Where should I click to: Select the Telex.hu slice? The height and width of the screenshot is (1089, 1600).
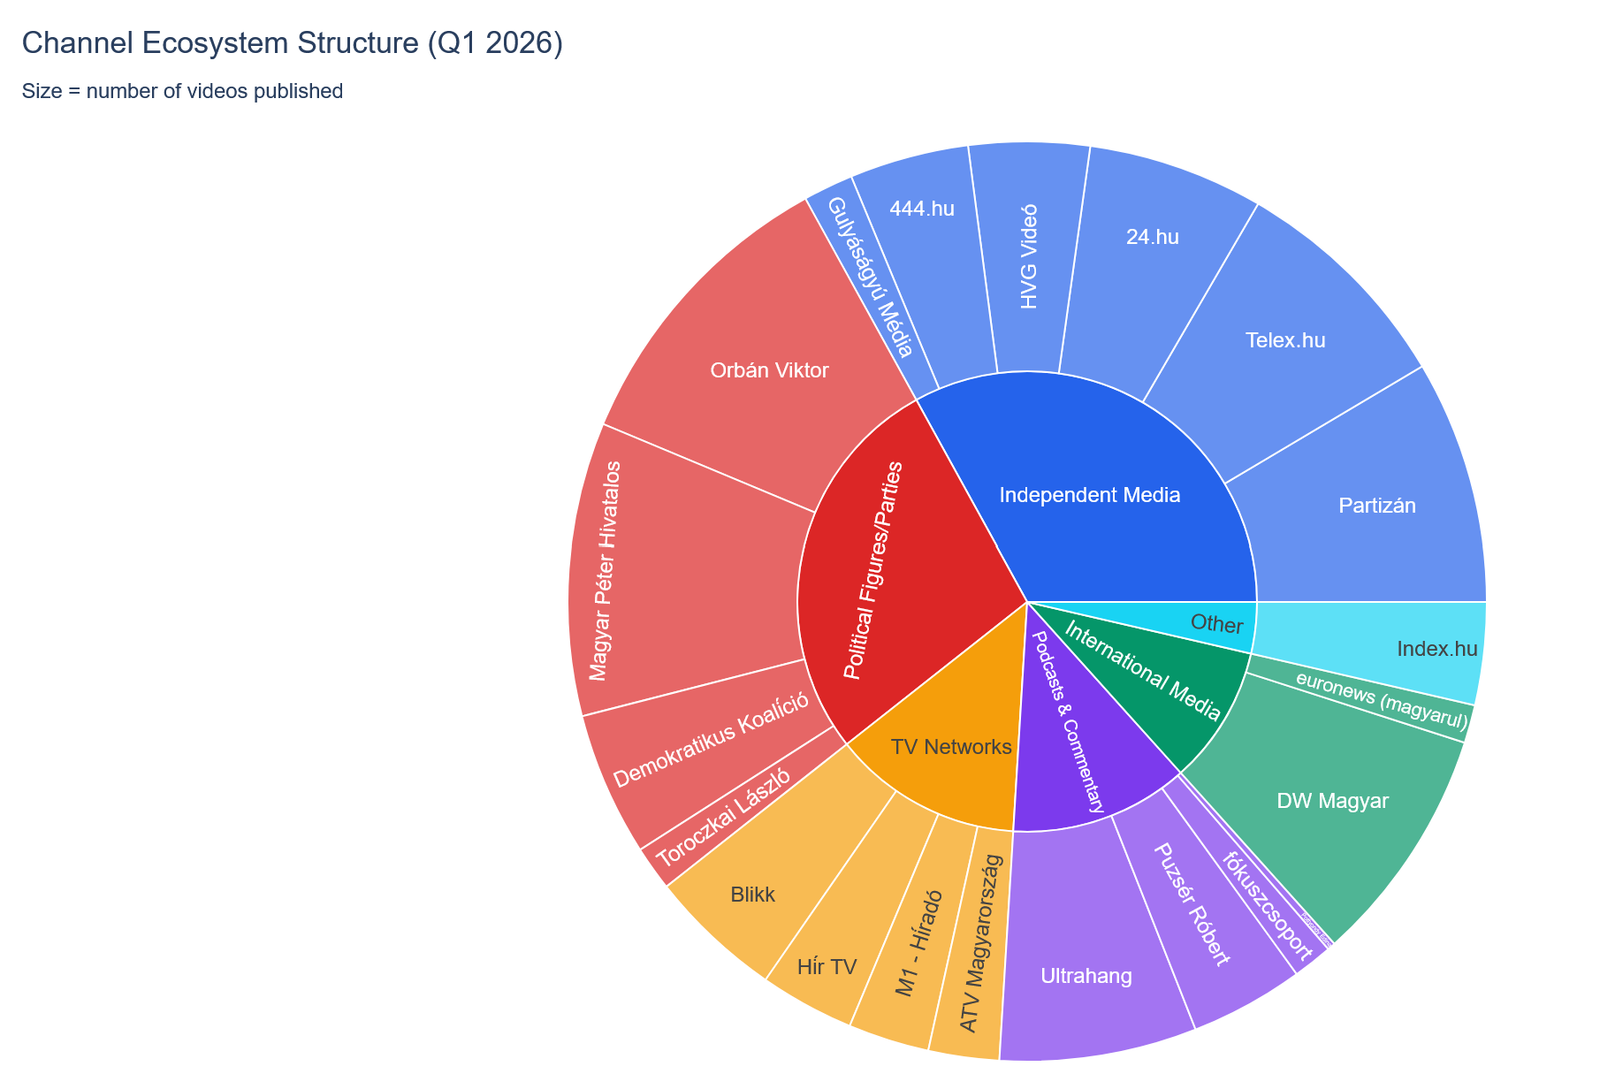pos(1285,341)
